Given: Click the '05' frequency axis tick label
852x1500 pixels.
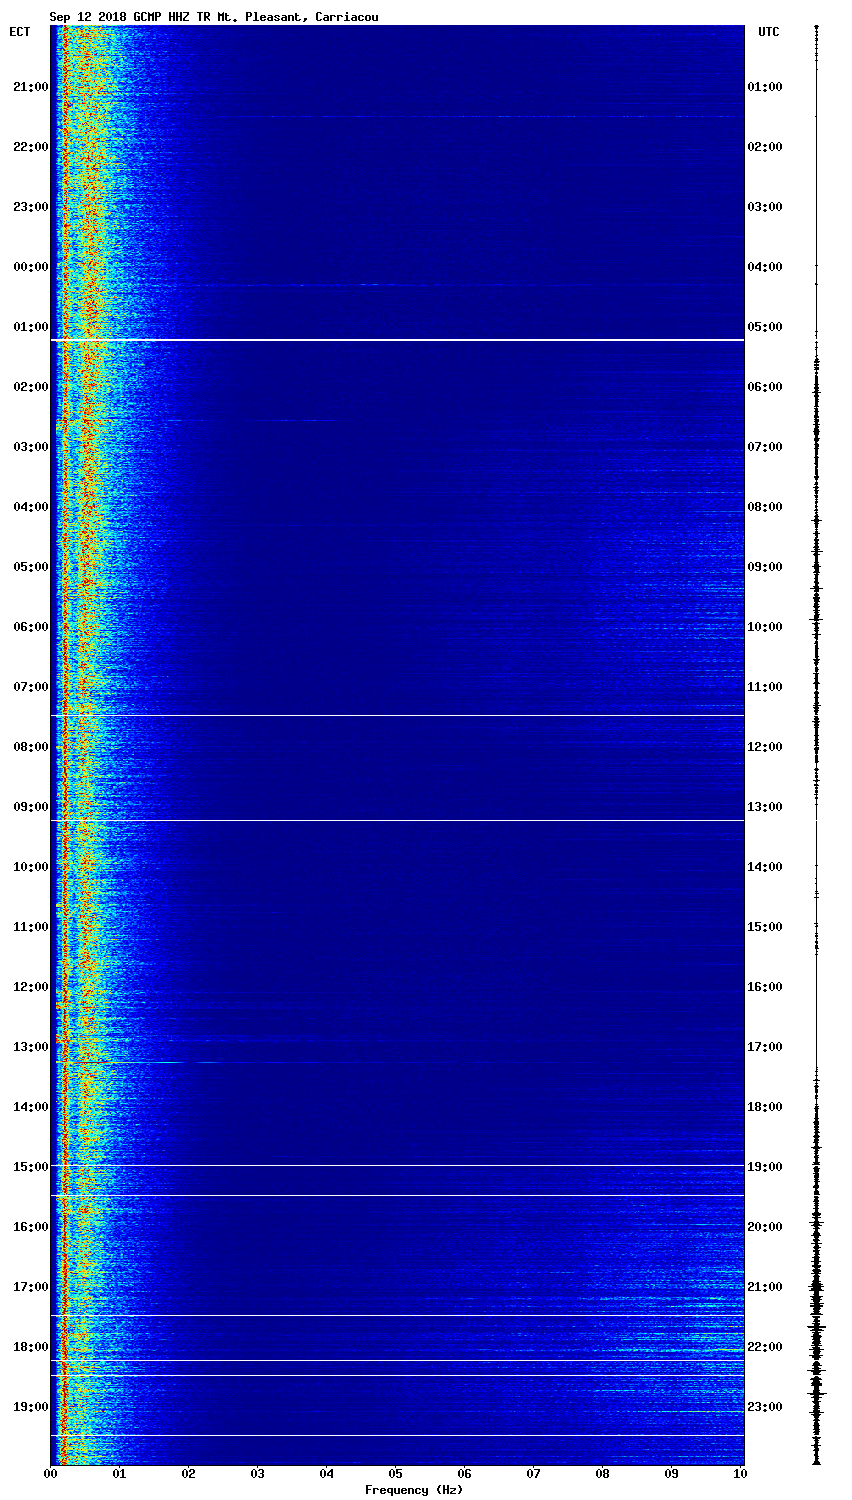Looking at the screenshot, I should click(395, 1474).
